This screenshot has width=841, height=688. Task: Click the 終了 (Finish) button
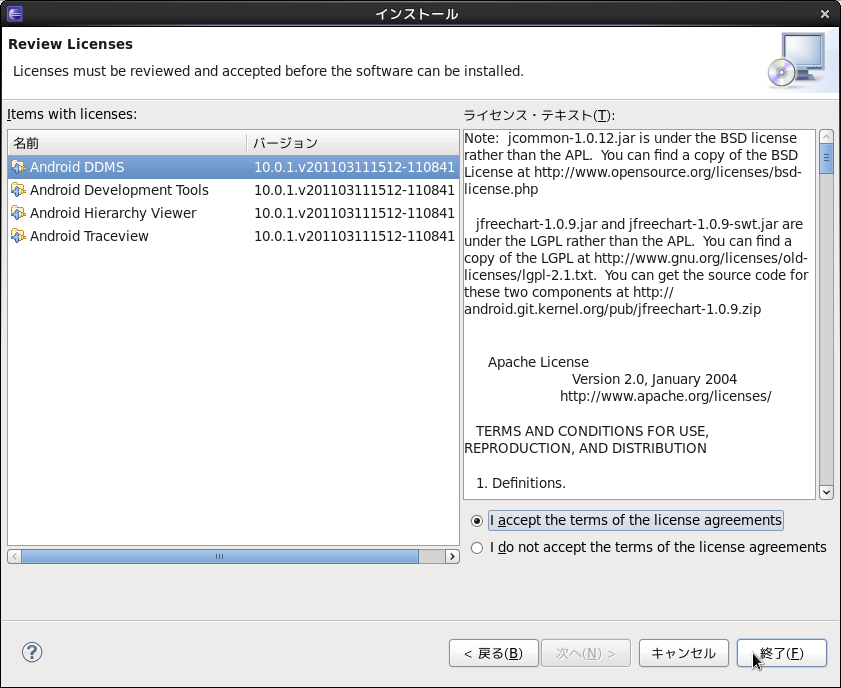pos(781,653)
